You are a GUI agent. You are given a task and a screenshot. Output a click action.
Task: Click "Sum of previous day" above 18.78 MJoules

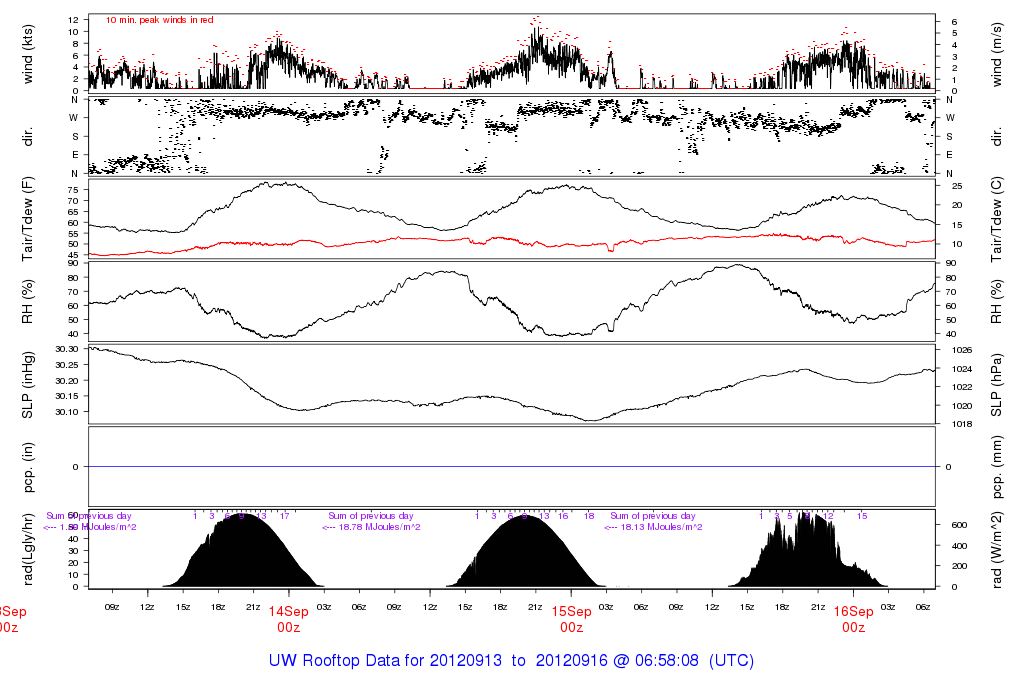point(371,516)
